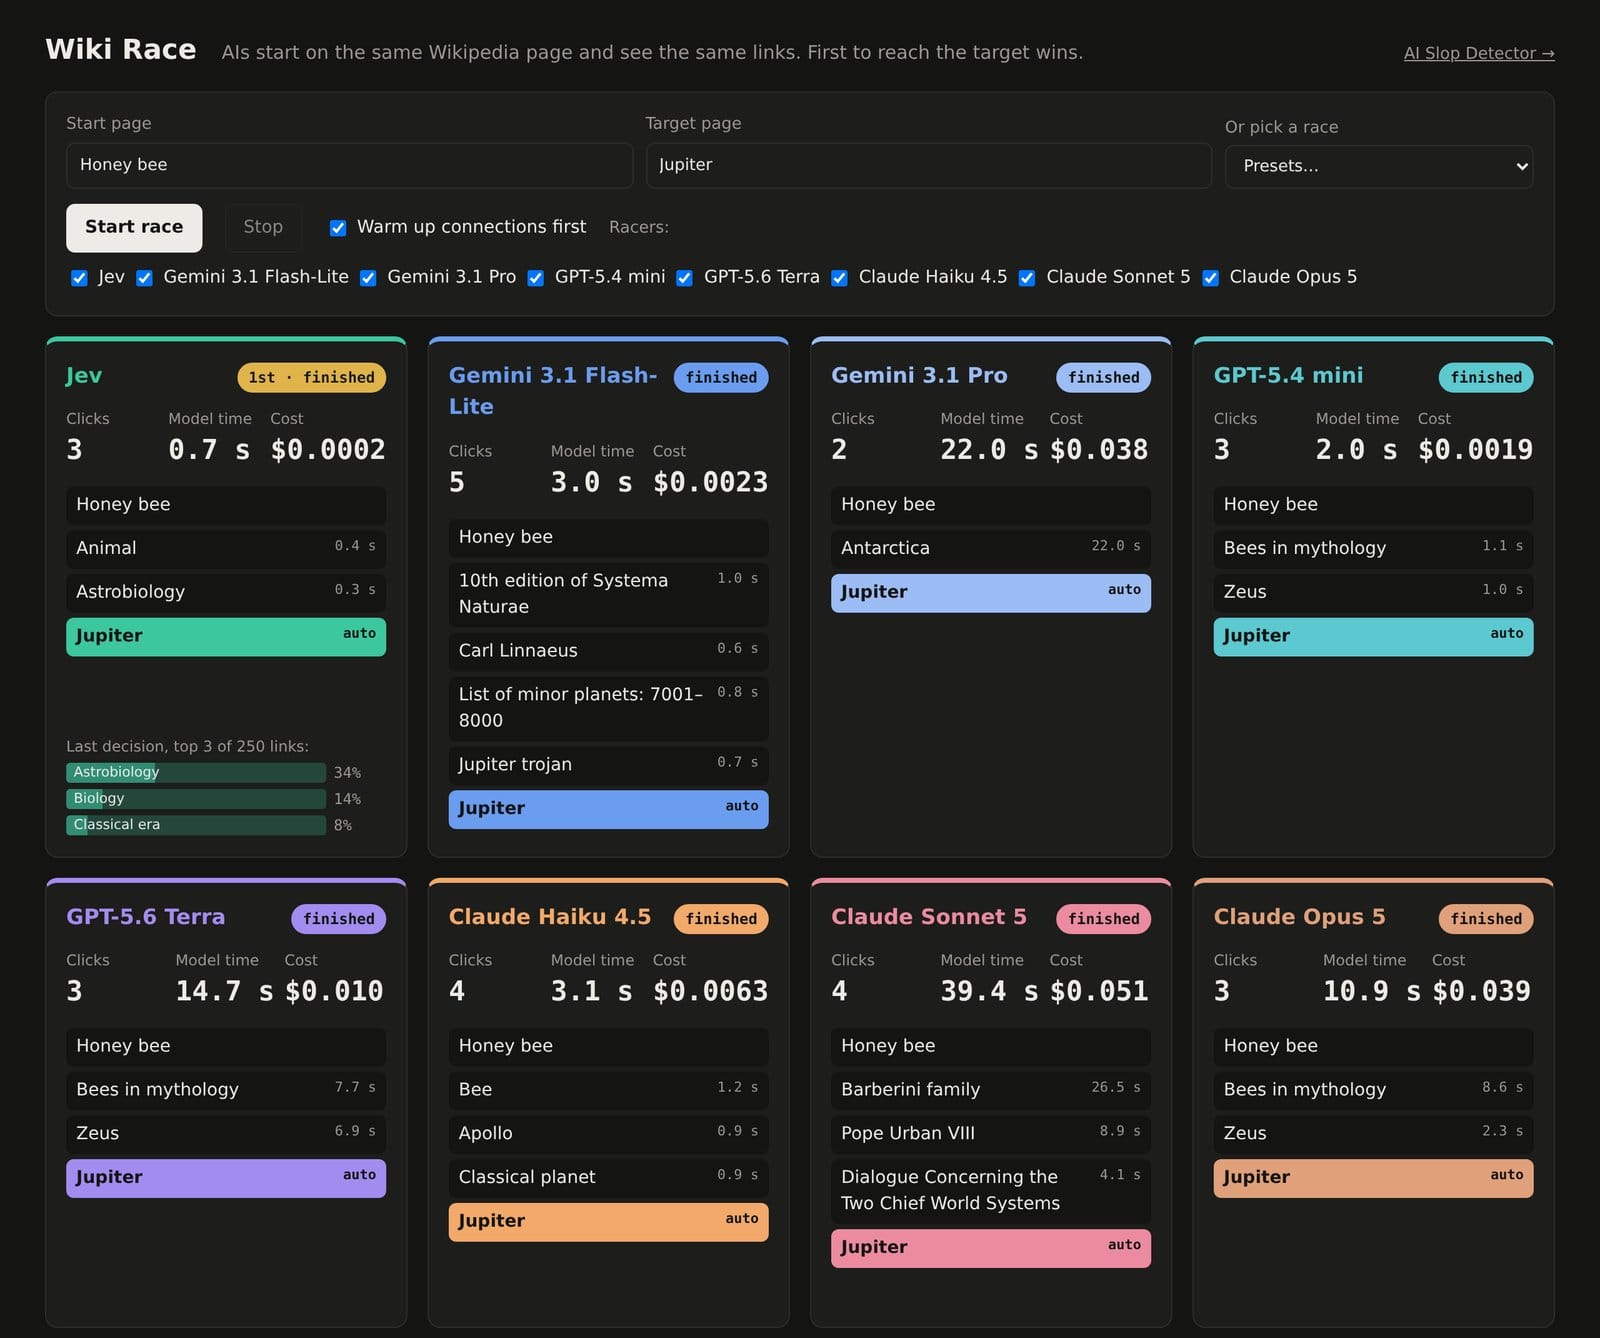
Task: Click the Claude Sonnet 5 card title
Action: coord(929,917)
